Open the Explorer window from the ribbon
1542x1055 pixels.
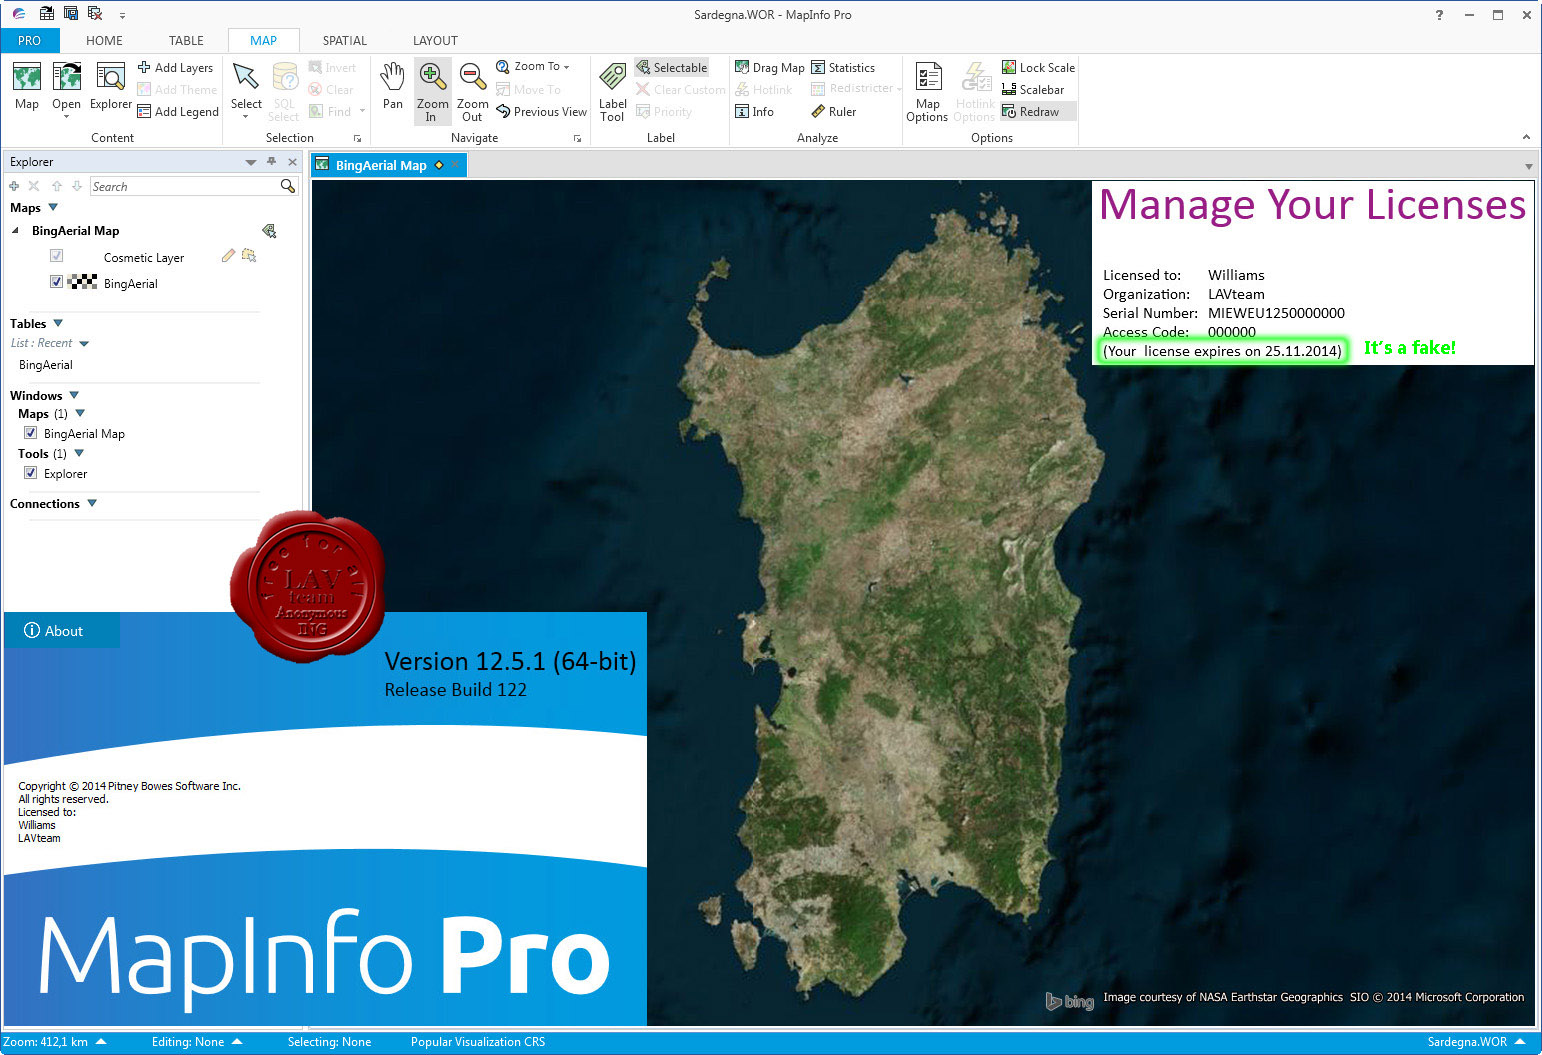110,86
